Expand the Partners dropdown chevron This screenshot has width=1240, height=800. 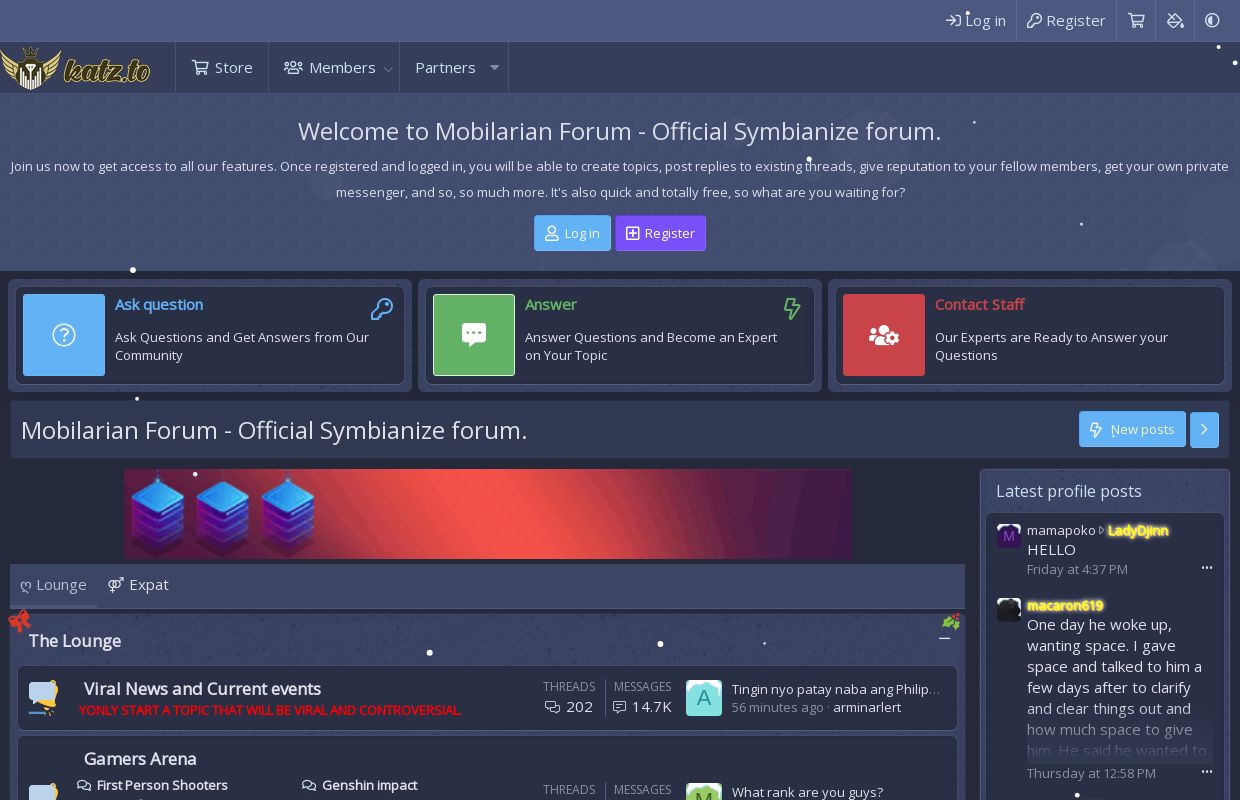pos(494,70)
